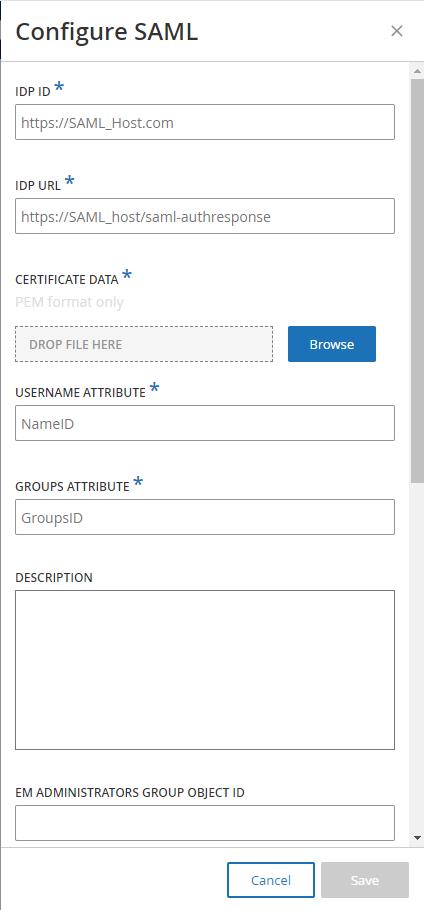Focus the EM Administrators Group Object ID field

[205, 823]
